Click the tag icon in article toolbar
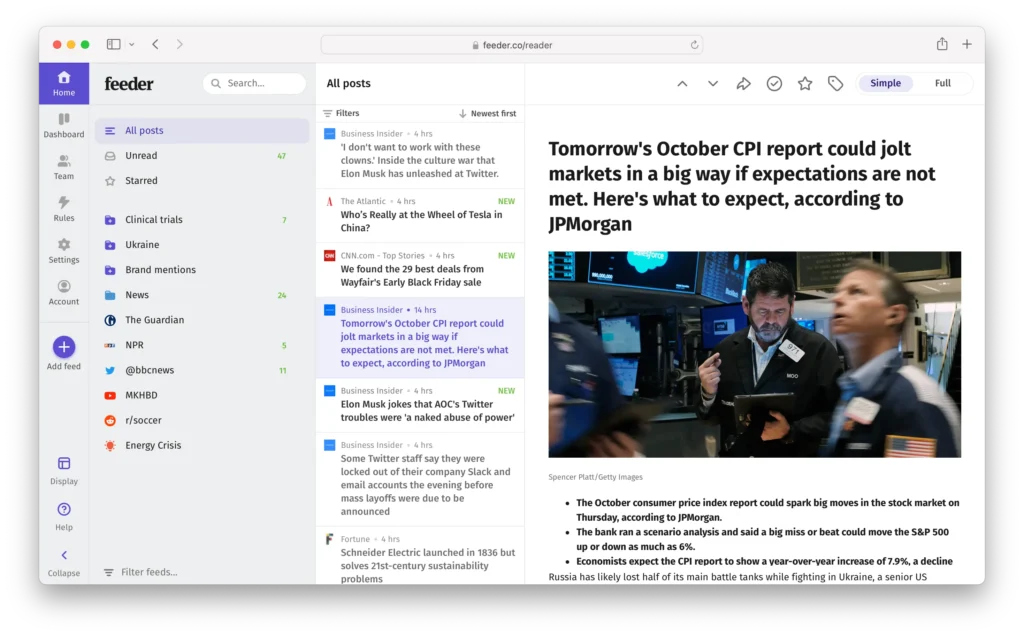 click(x=835, y=84)
